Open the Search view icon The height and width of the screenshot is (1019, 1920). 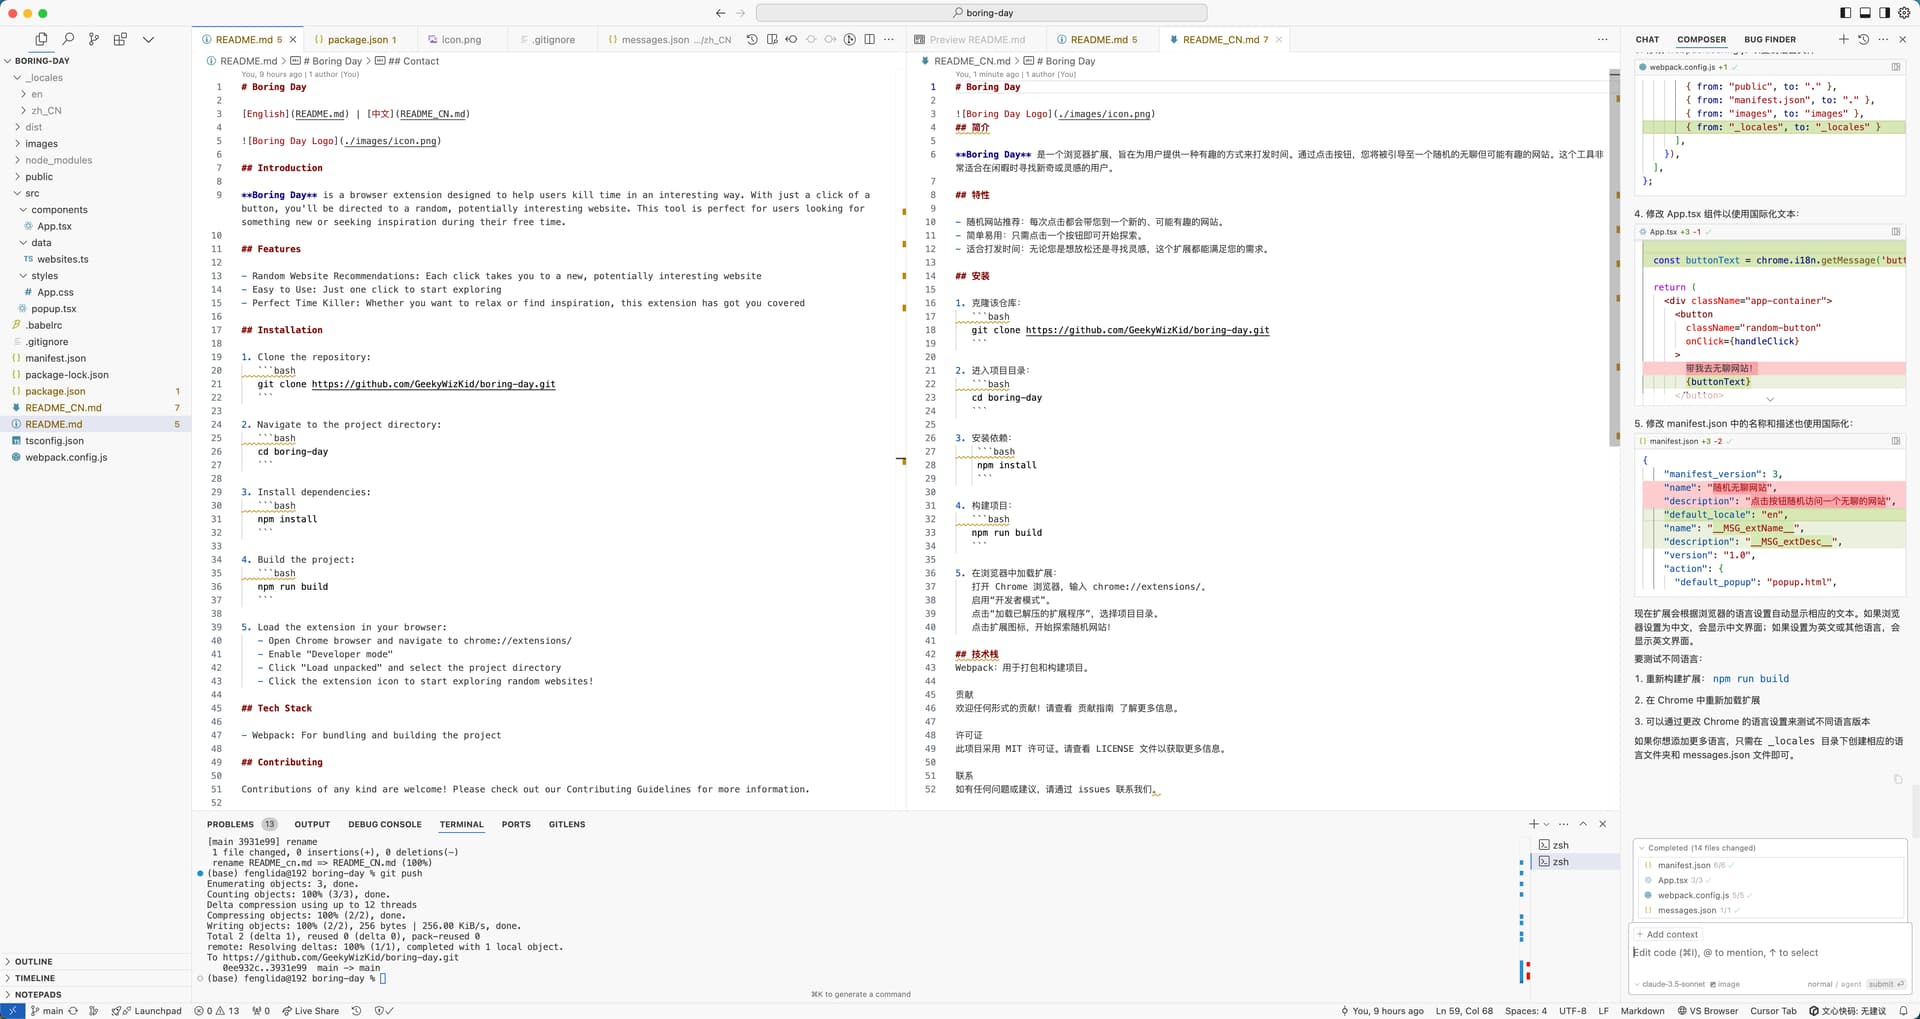coord(68,39)
